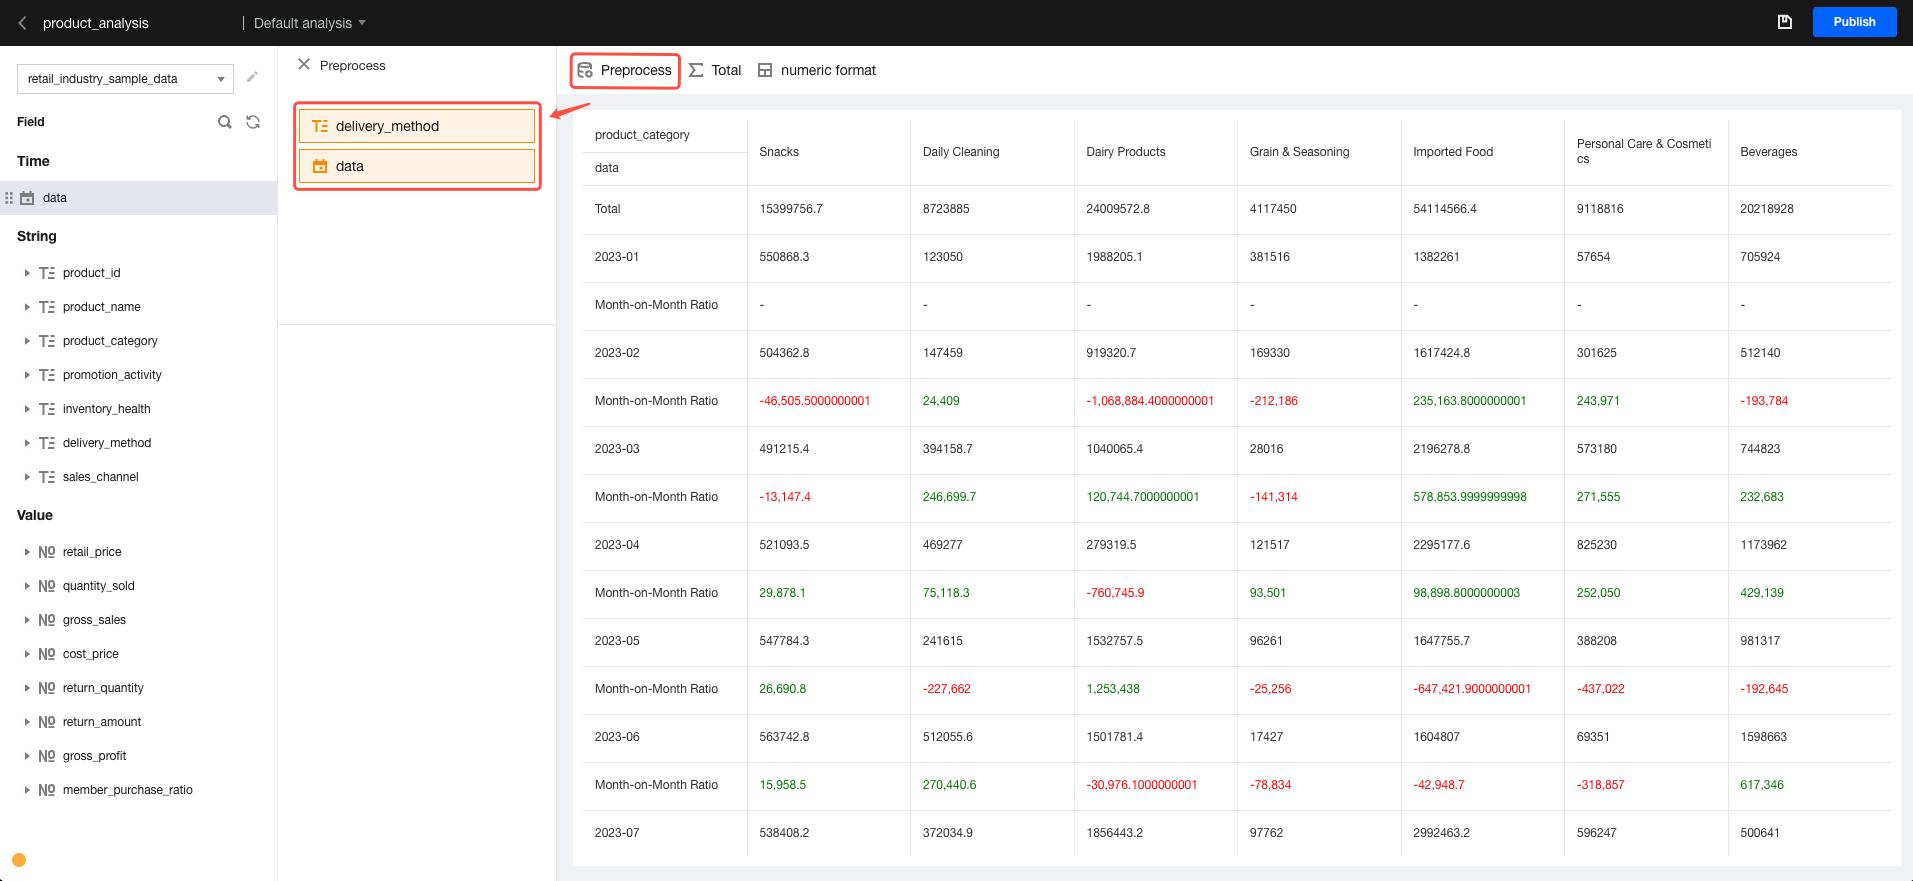Click the string type icon of promotion_activity
The image size is (1913, 881).
point(47,375)
